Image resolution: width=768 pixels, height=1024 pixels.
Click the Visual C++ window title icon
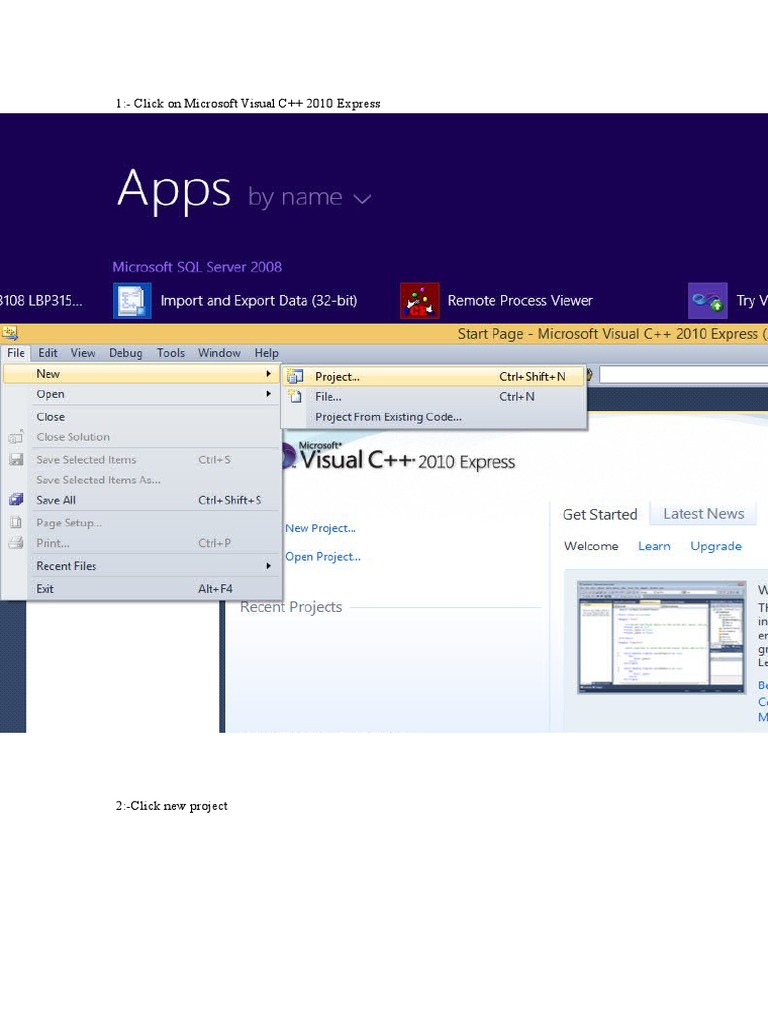tap(10, 334)
